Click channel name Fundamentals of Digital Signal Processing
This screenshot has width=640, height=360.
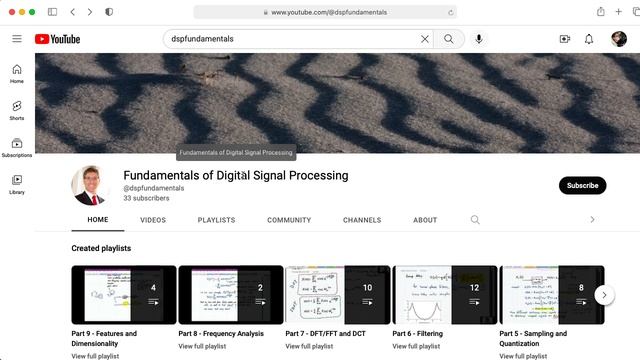click(x=236, y=176)
